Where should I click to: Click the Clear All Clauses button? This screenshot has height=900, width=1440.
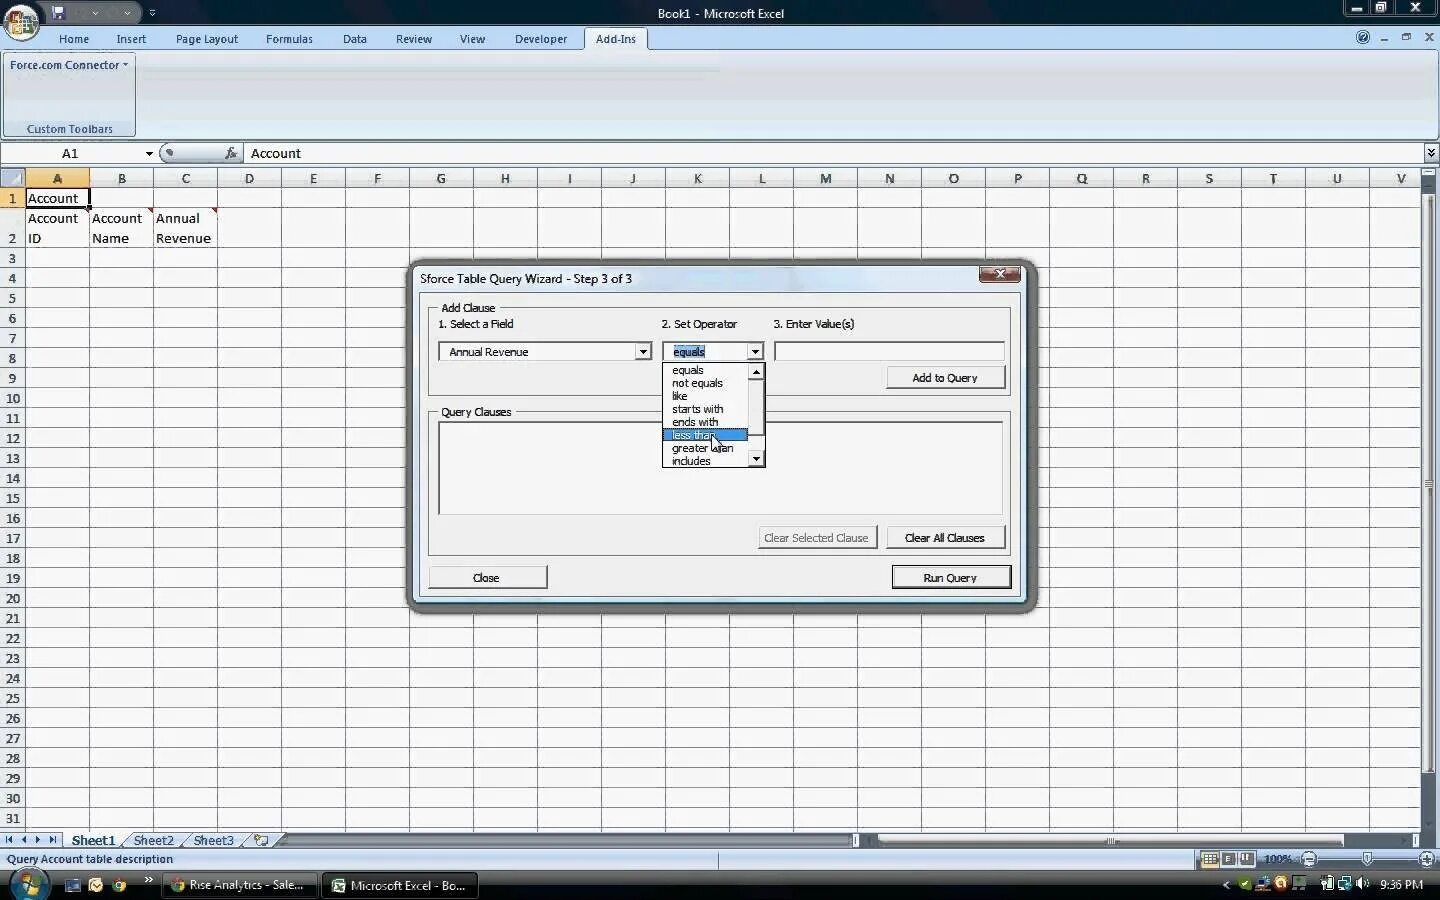(x=945, y=538)
